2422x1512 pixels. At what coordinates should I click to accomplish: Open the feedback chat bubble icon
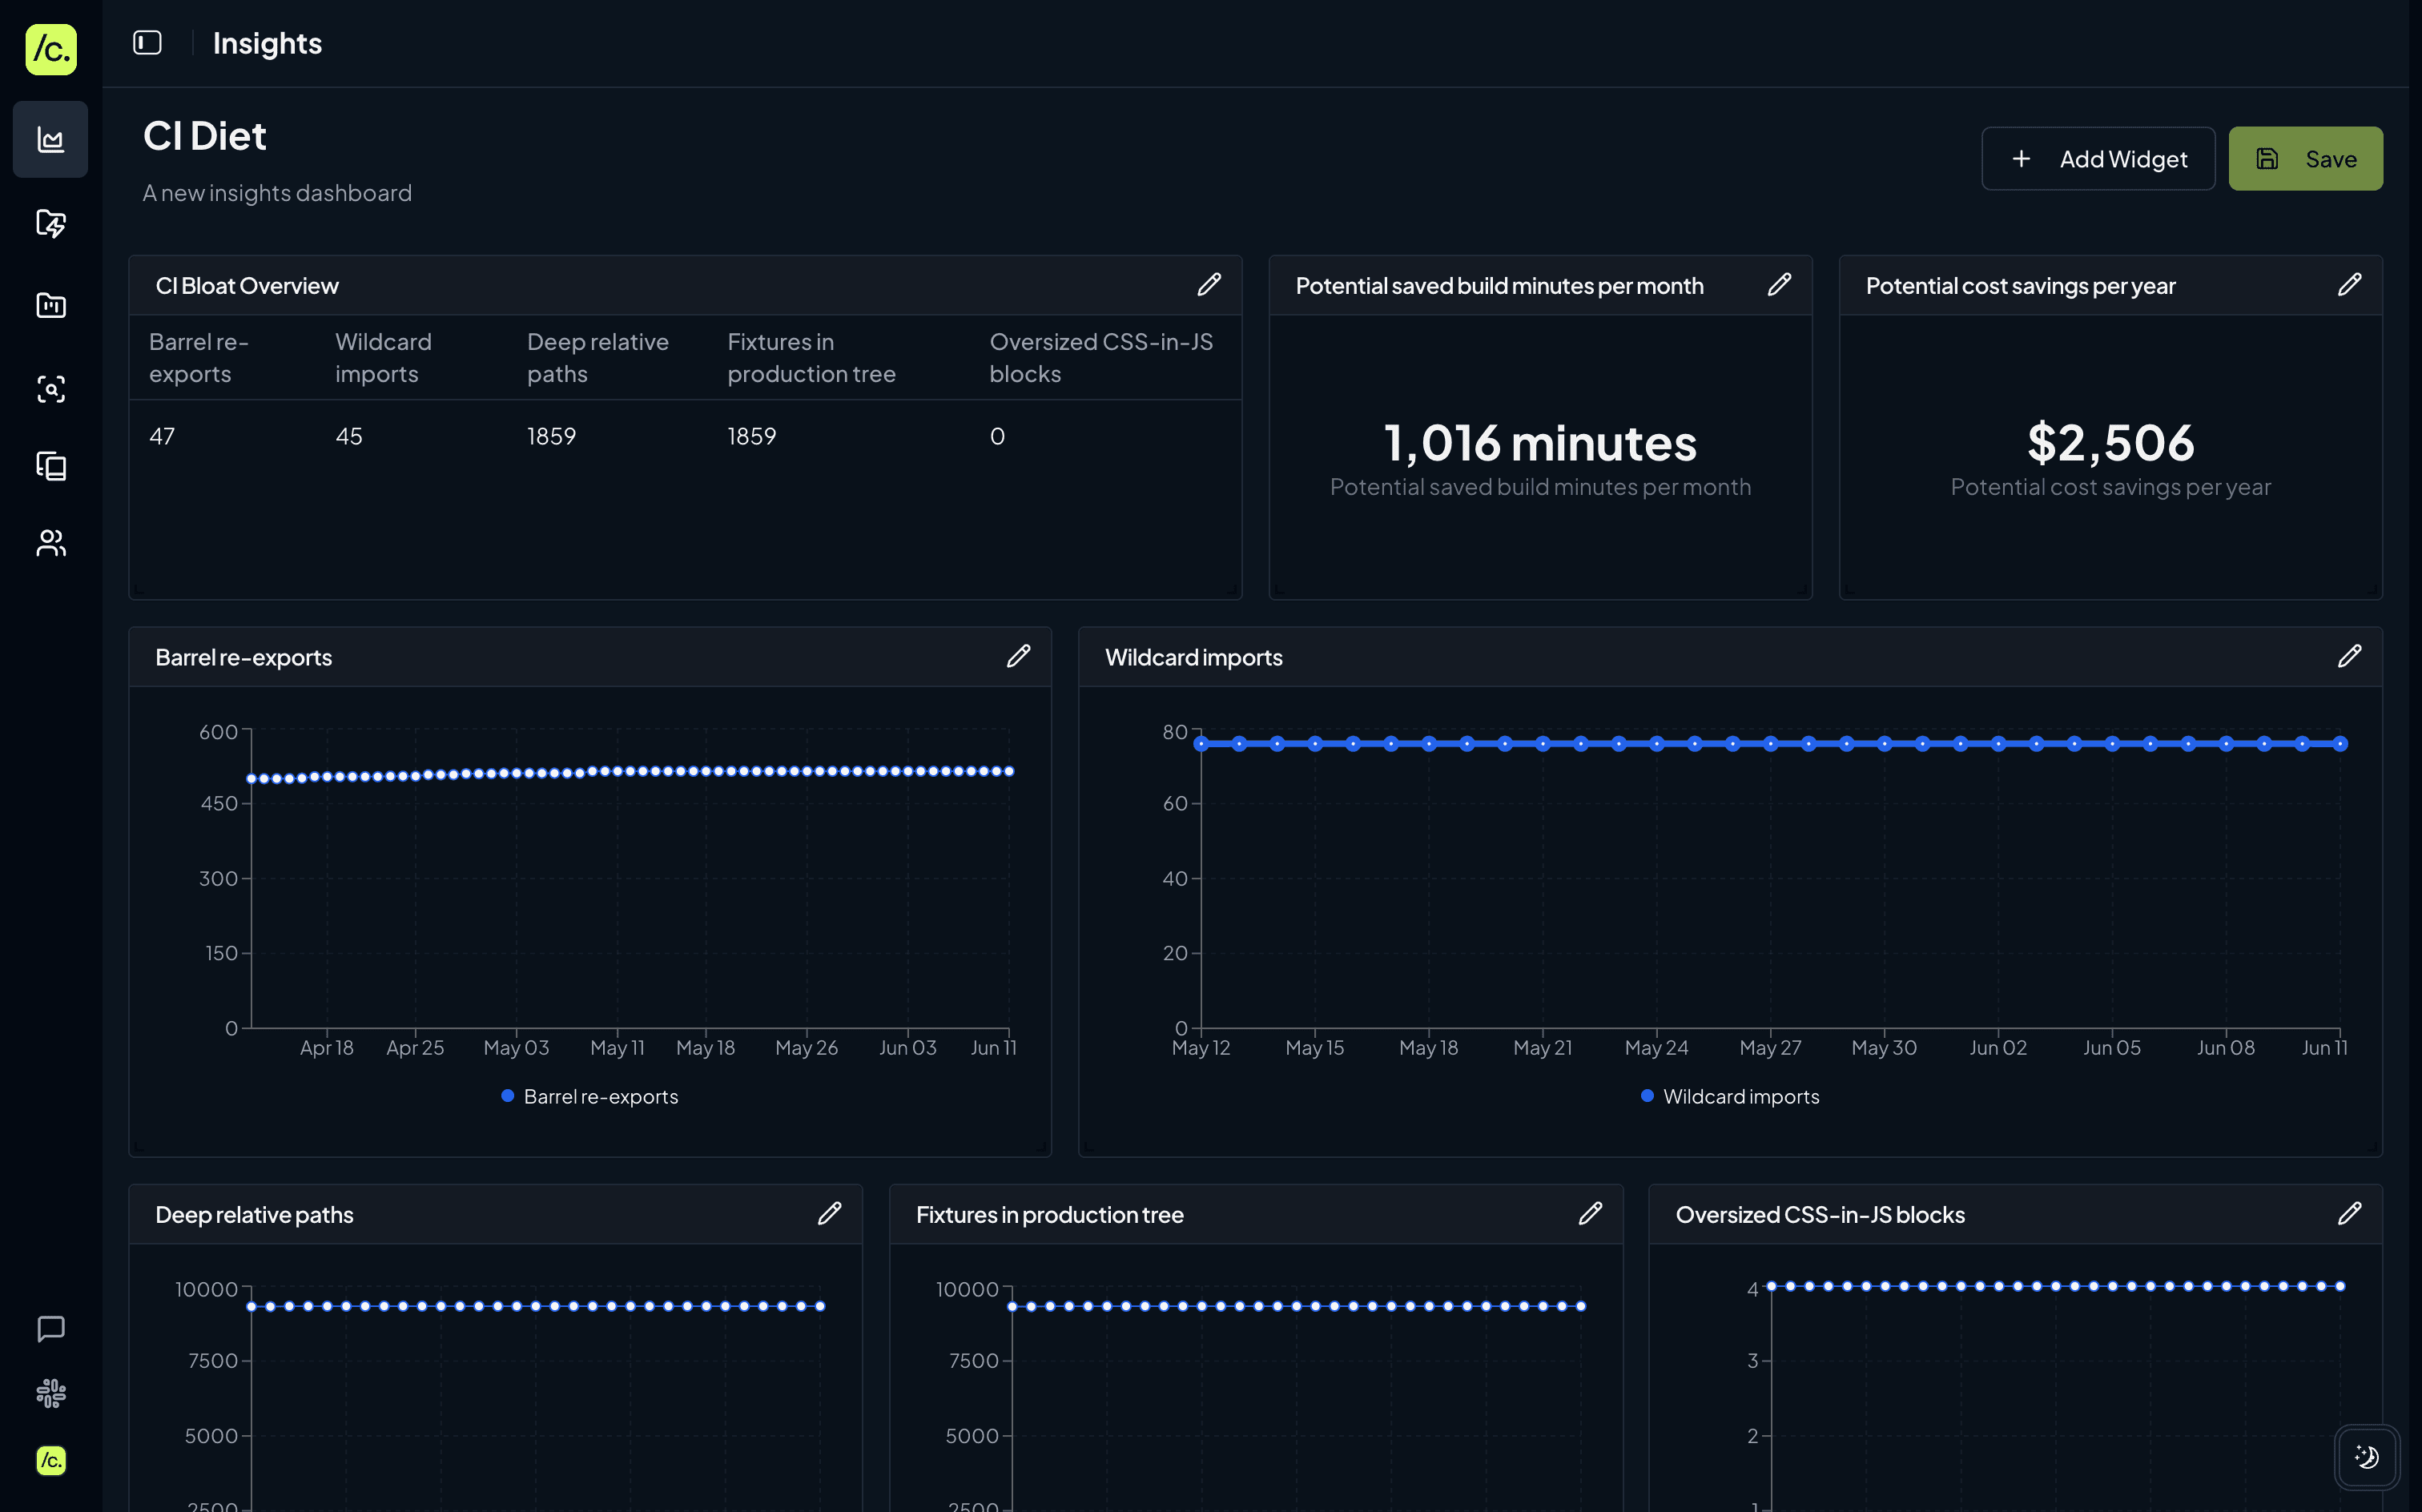[50, 1328]
